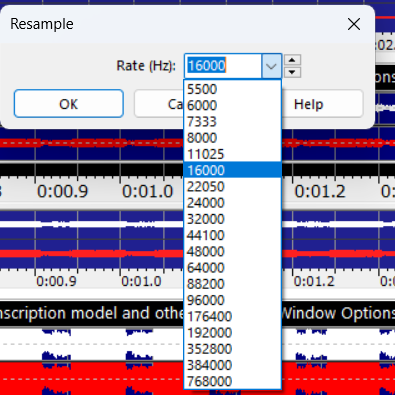Choose the 176400 sample rate
This screenshot has width=395, height=395.
(x=232, y=316)
